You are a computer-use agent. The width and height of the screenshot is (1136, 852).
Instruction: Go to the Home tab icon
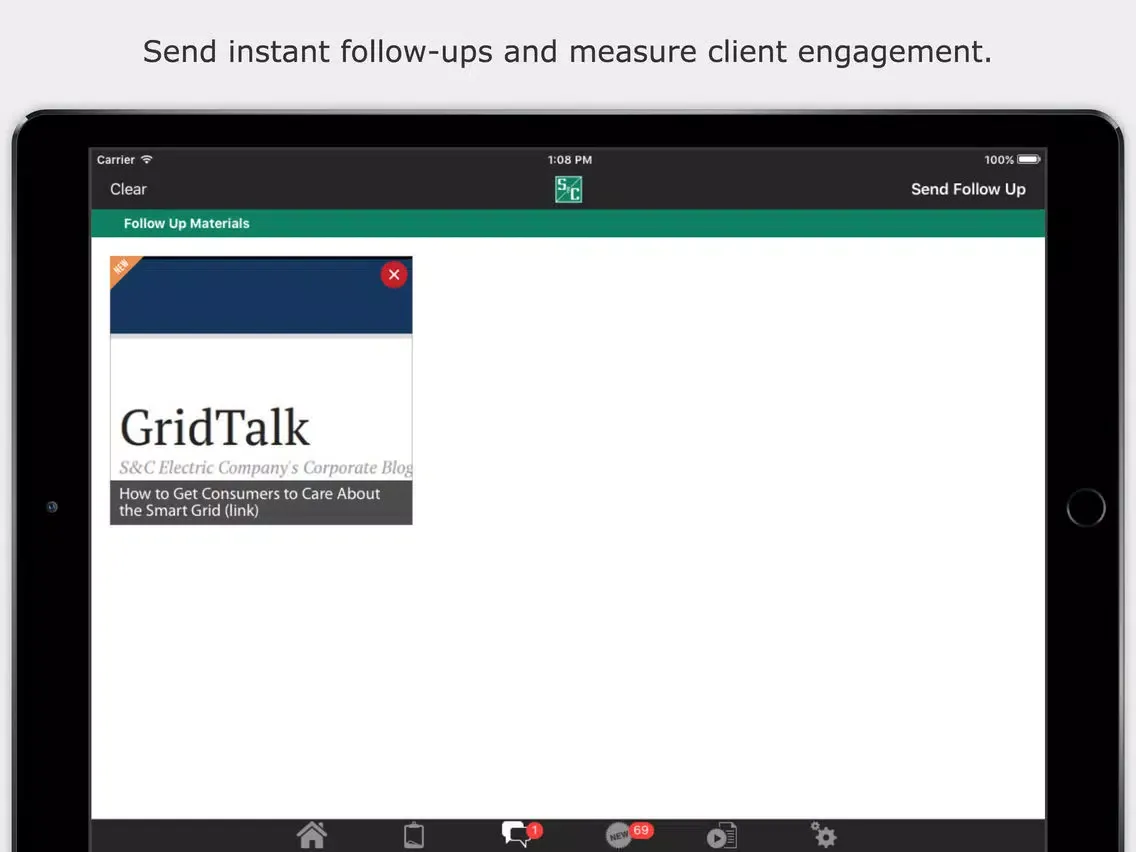[312, 835]
